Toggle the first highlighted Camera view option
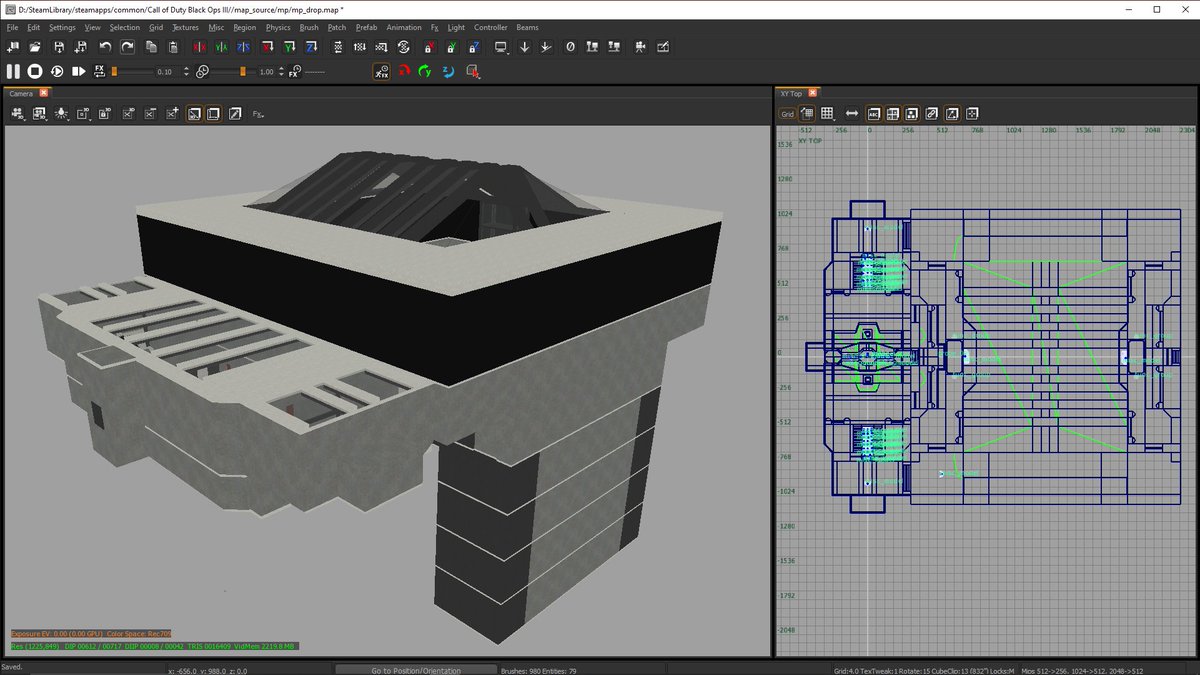 pos(194,114)
